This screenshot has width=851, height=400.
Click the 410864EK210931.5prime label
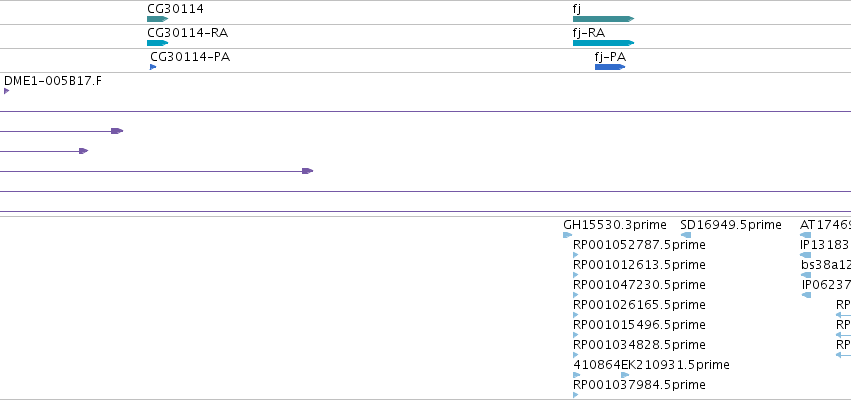651,365
